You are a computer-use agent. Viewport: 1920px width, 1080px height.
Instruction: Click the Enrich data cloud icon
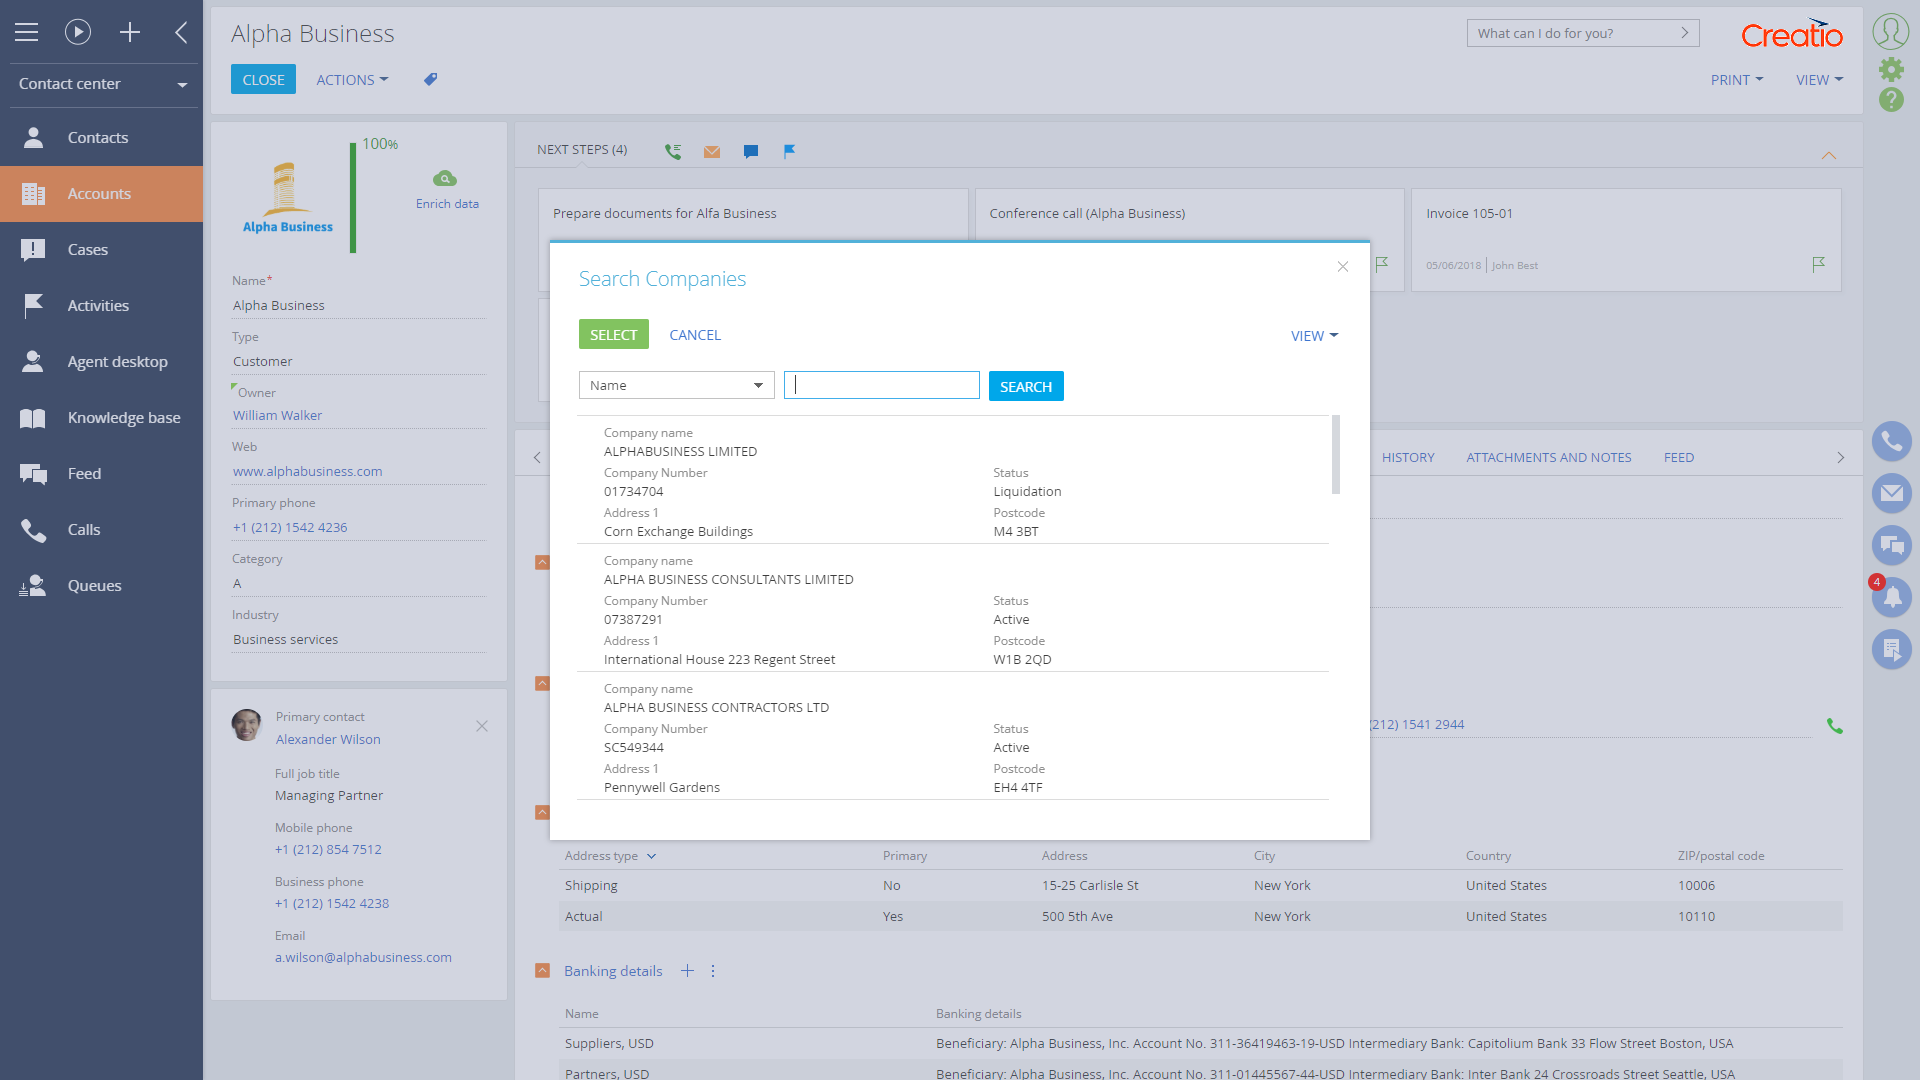click(x=445, y=179)
